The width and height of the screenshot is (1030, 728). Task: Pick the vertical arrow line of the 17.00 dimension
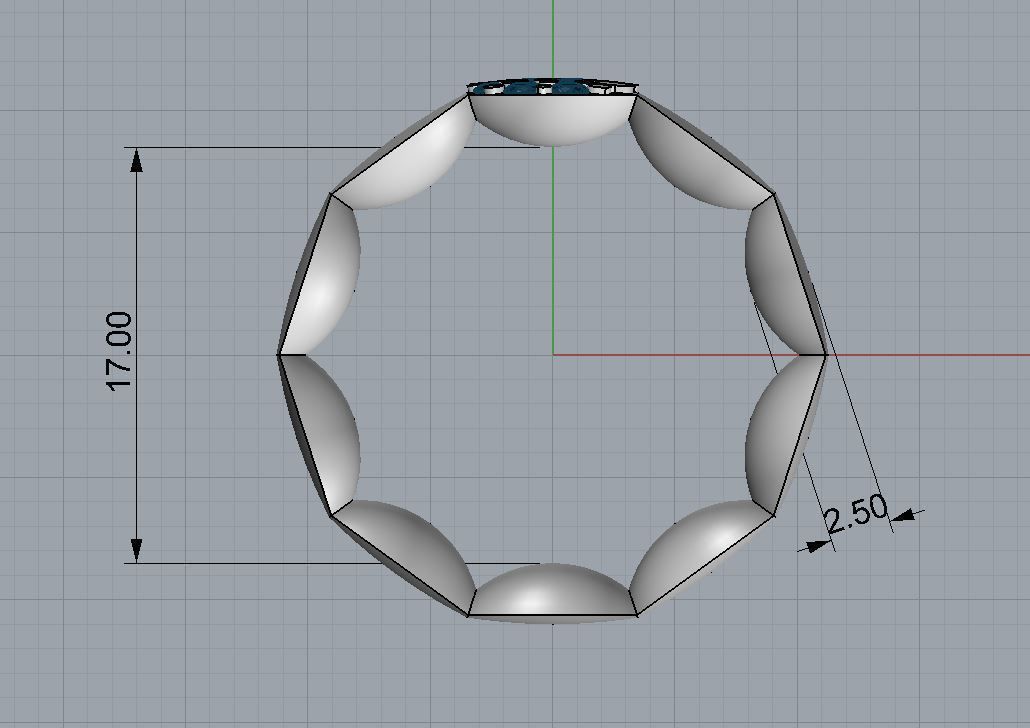coord(136,355)
